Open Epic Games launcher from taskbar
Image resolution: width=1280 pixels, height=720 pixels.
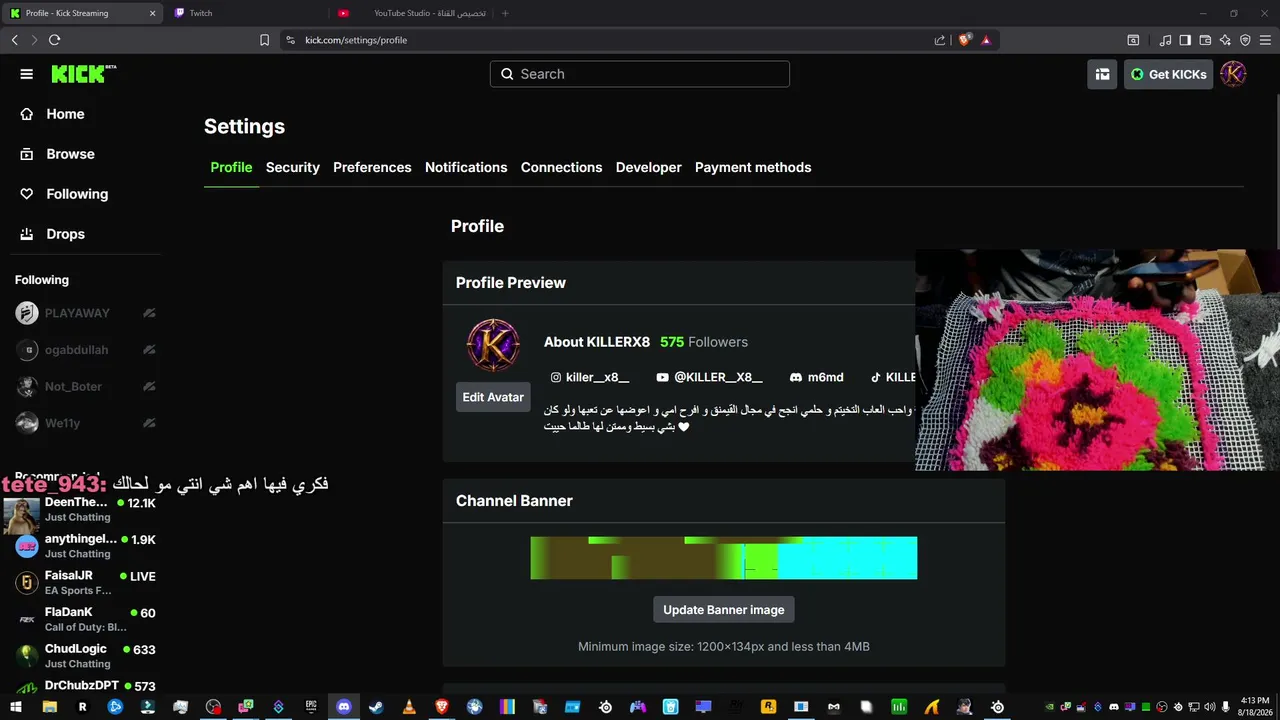(x=311, y=707)
